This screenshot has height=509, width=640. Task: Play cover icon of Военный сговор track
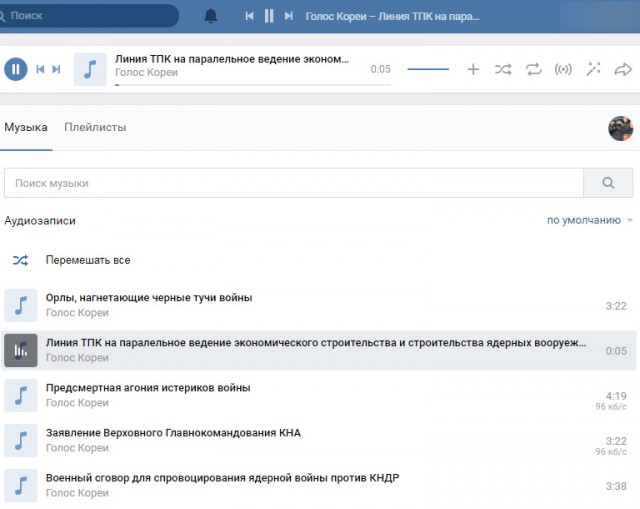click(x=21, y=486)
